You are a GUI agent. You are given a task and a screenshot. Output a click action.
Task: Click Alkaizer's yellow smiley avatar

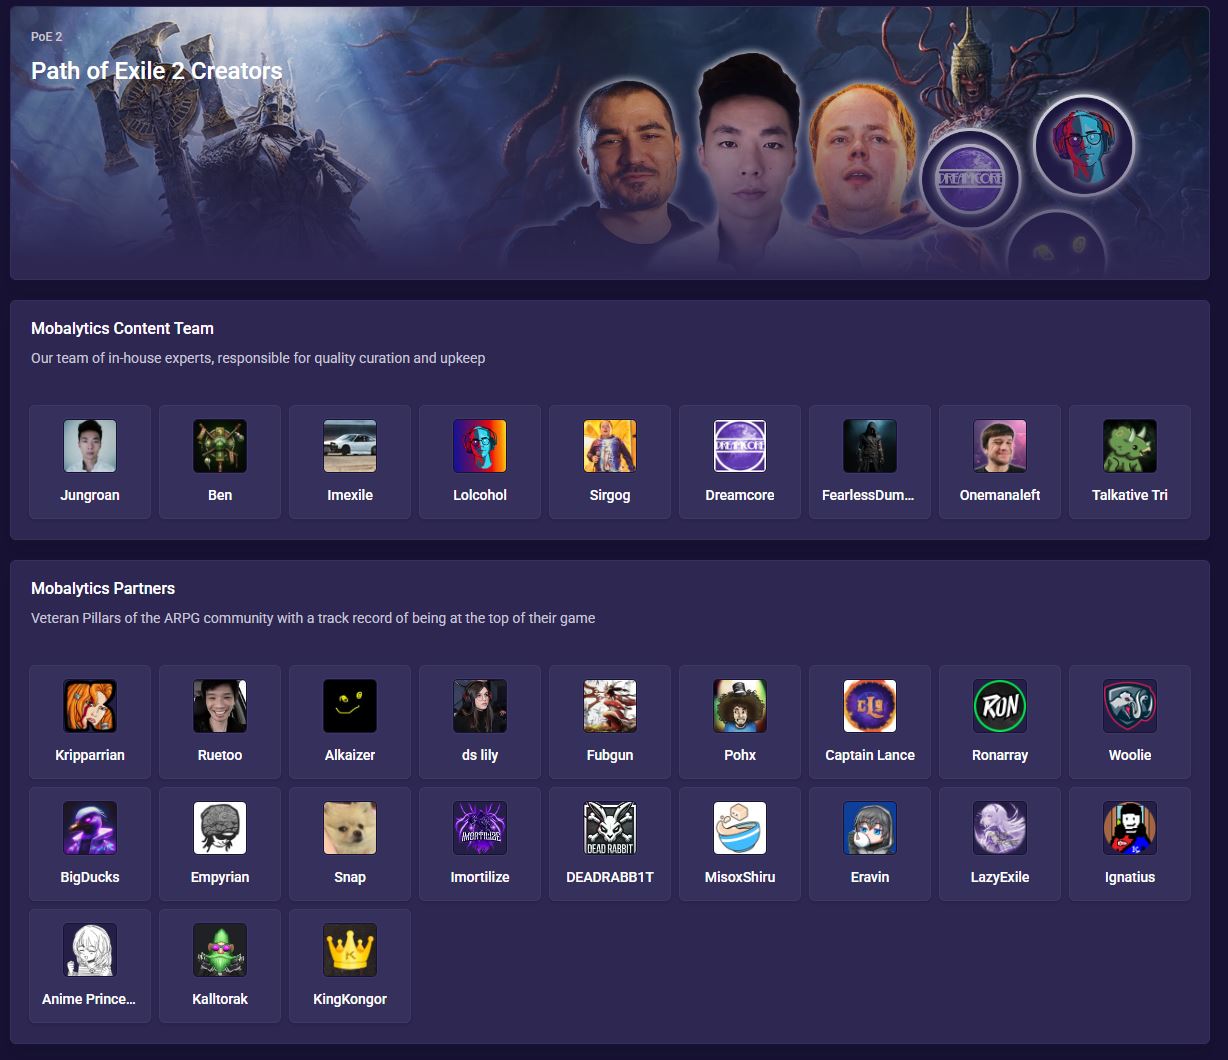point(350,706)
